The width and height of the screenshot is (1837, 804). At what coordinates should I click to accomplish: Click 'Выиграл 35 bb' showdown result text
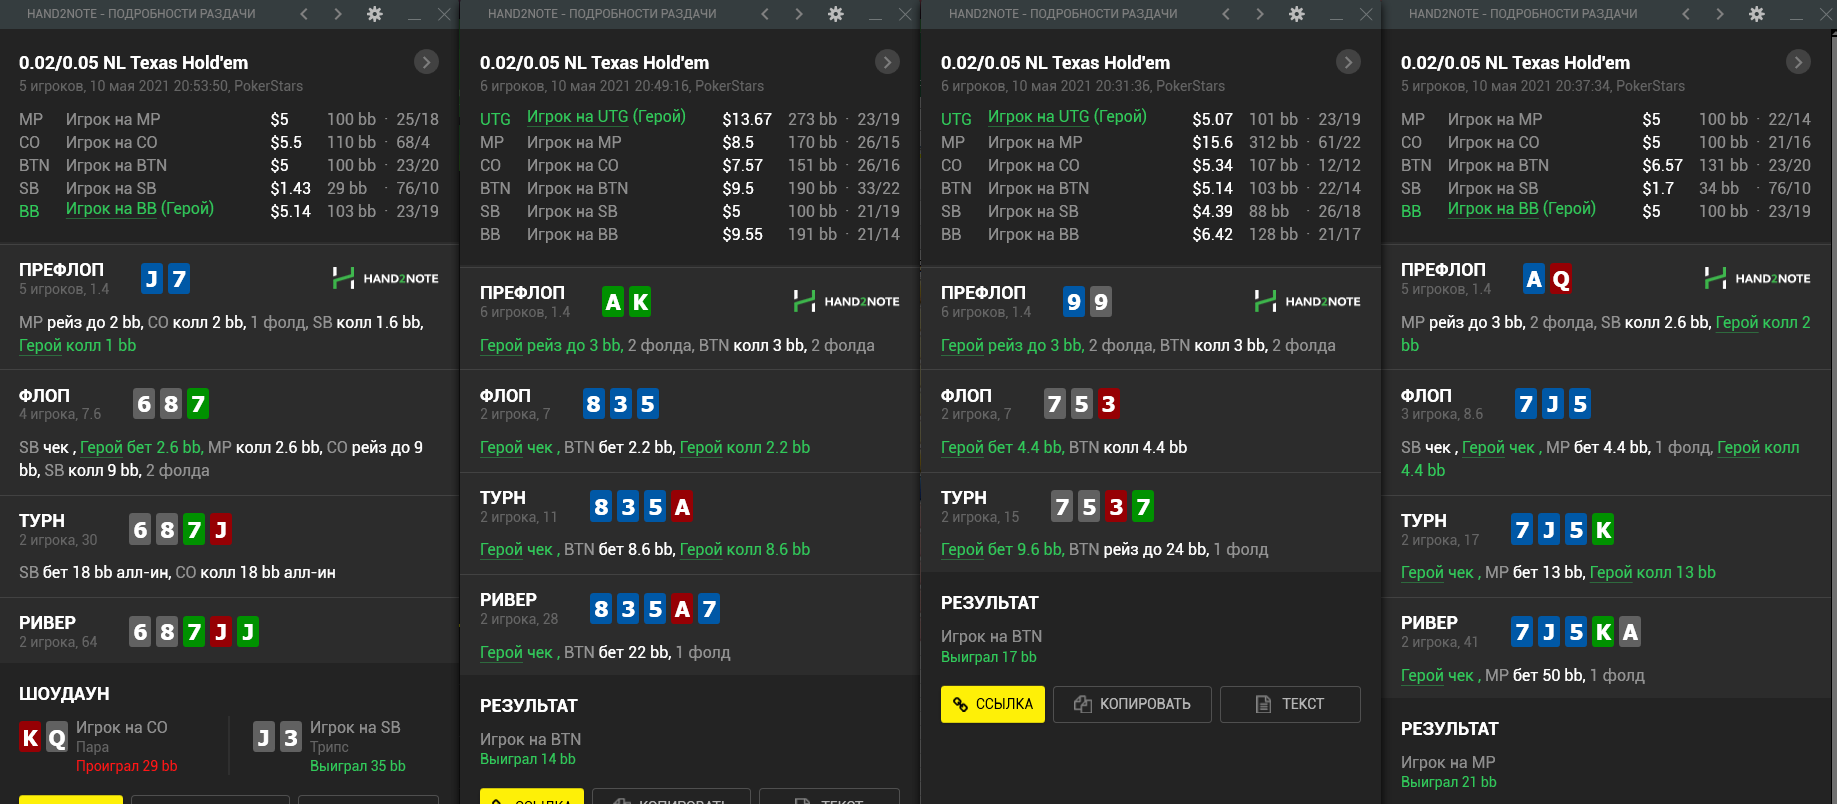[358, 766]
